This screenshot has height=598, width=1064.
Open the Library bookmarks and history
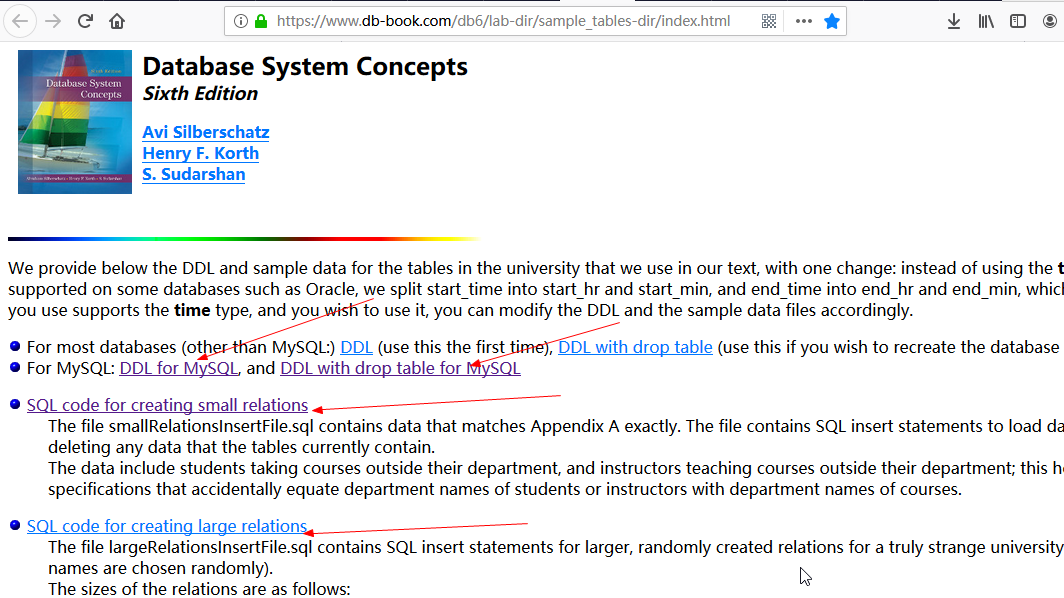point(986,21)
